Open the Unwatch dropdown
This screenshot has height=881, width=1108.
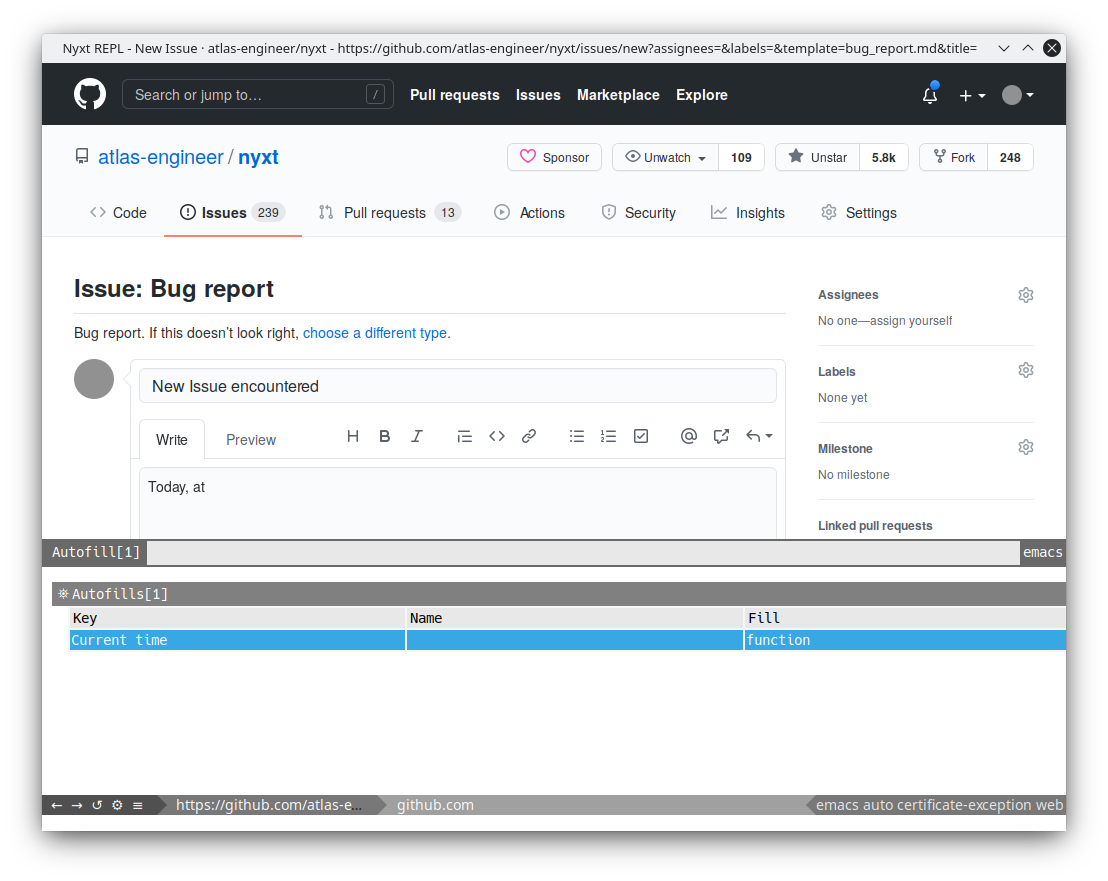pyautogui.click(x=666, y=158)
